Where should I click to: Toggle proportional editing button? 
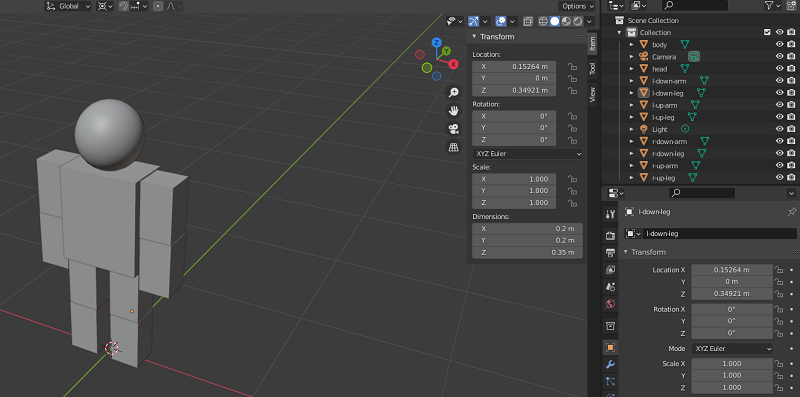tap(158, 6)
